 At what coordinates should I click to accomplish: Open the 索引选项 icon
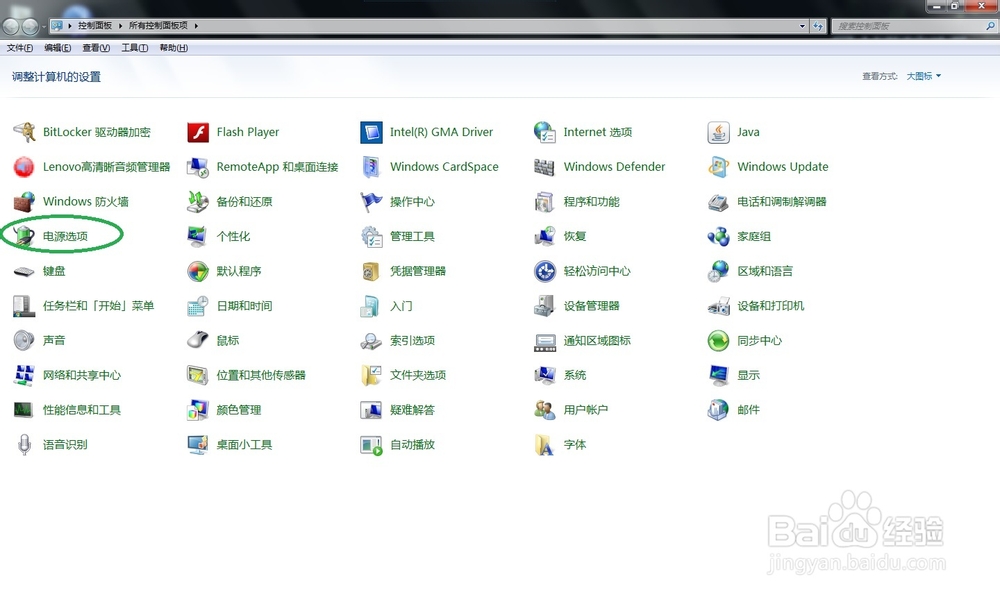[371, 340]
